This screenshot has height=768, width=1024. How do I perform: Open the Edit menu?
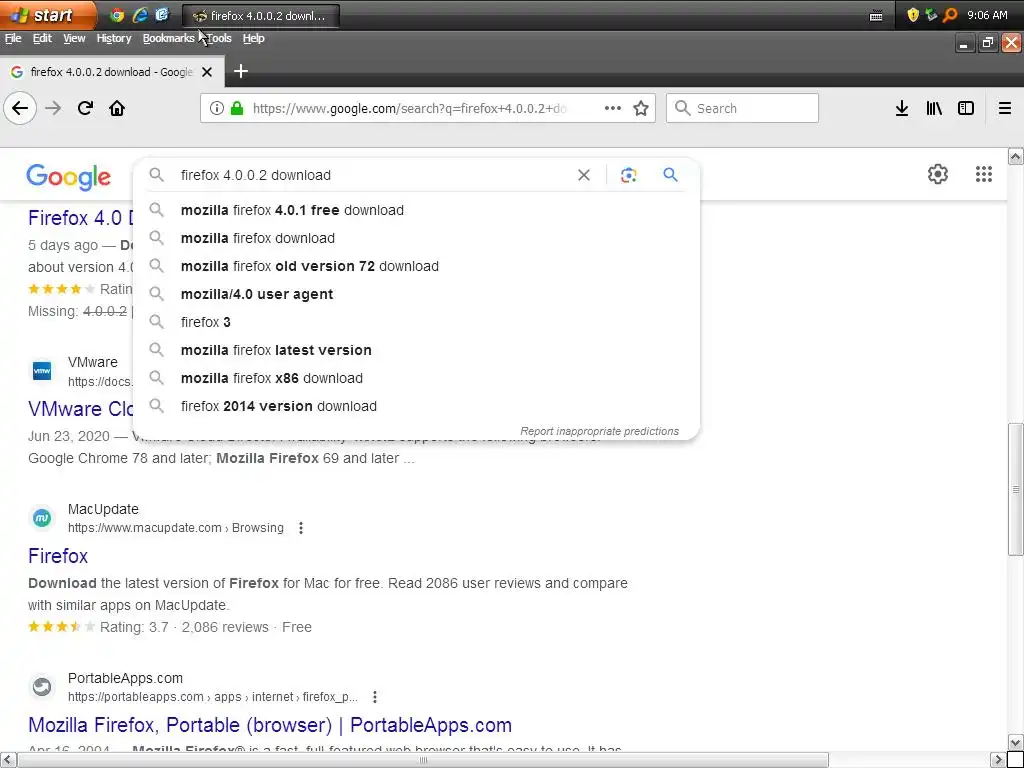42,39
